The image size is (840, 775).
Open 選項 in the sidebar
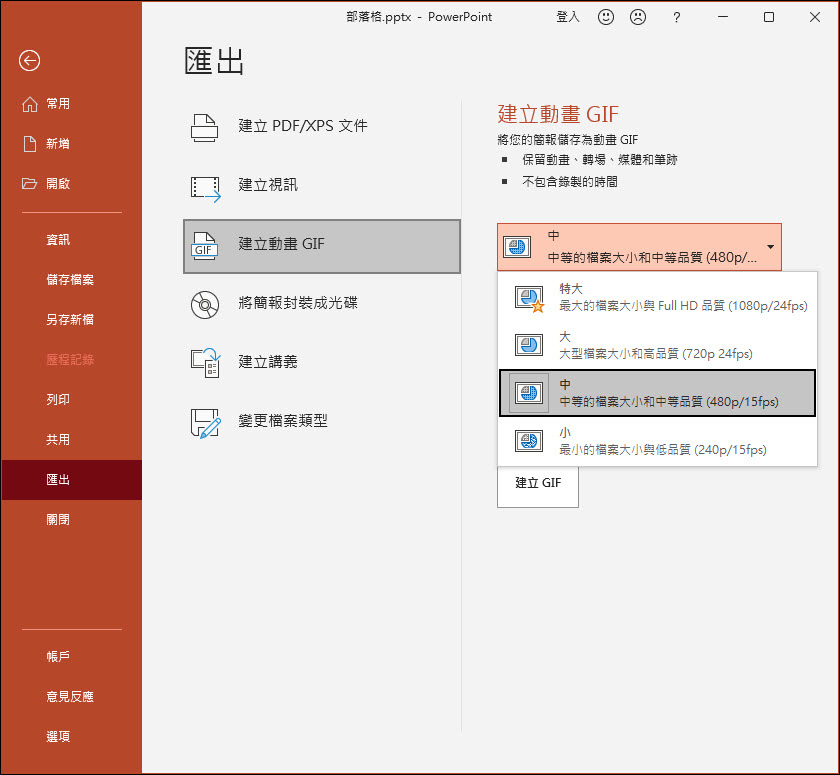71,737
